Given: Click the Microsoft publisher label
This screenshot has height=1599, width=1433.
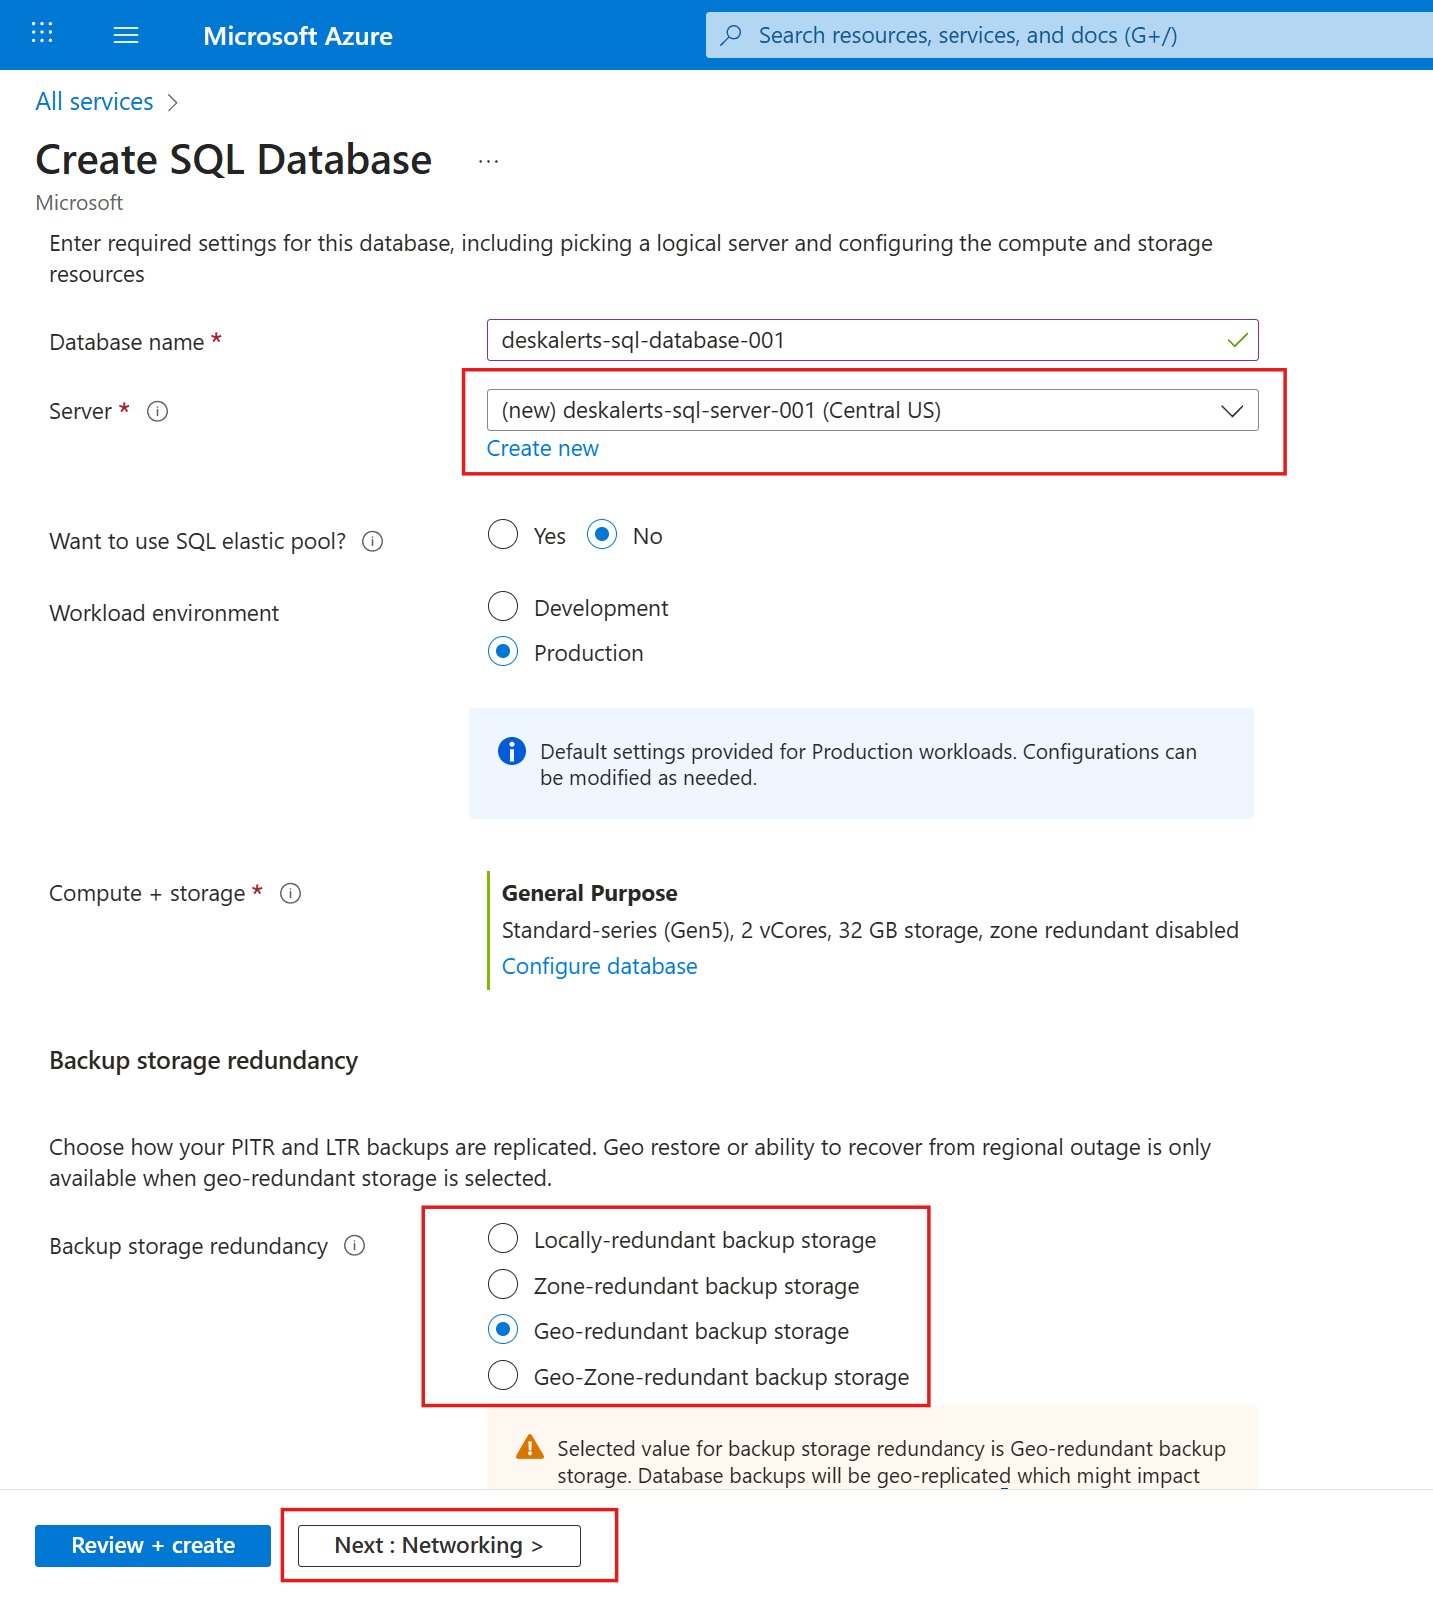Looking at the screenshot, I should coord(79,202).
